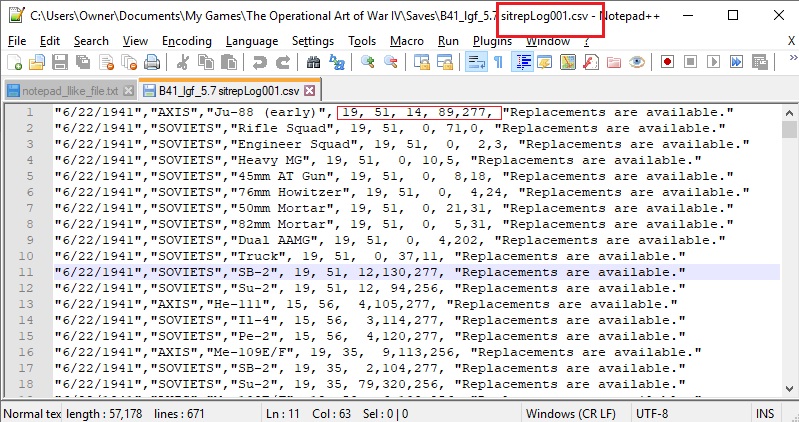Click Save Current Recorded Macro icon

(x=759, y=62)
